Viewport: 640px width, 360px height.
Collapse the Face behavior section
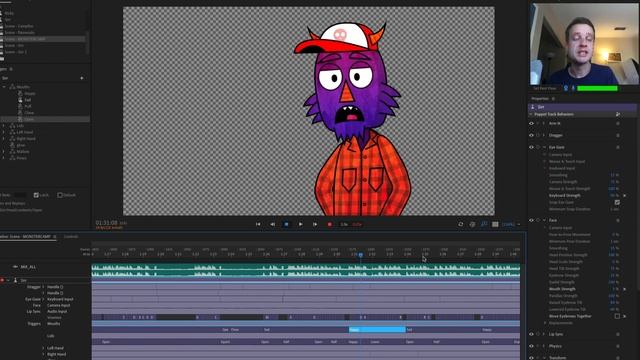[x=544, y=220]
